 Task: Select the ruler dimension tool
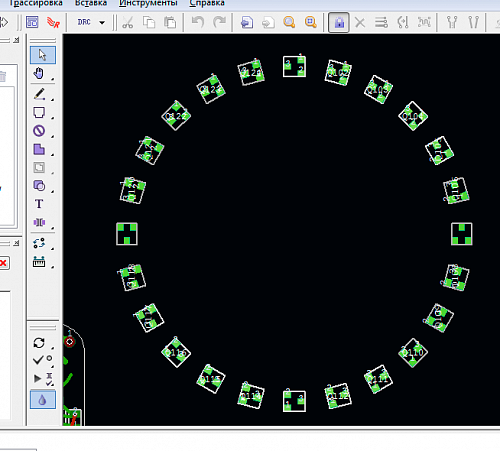(x=39, y=262)
